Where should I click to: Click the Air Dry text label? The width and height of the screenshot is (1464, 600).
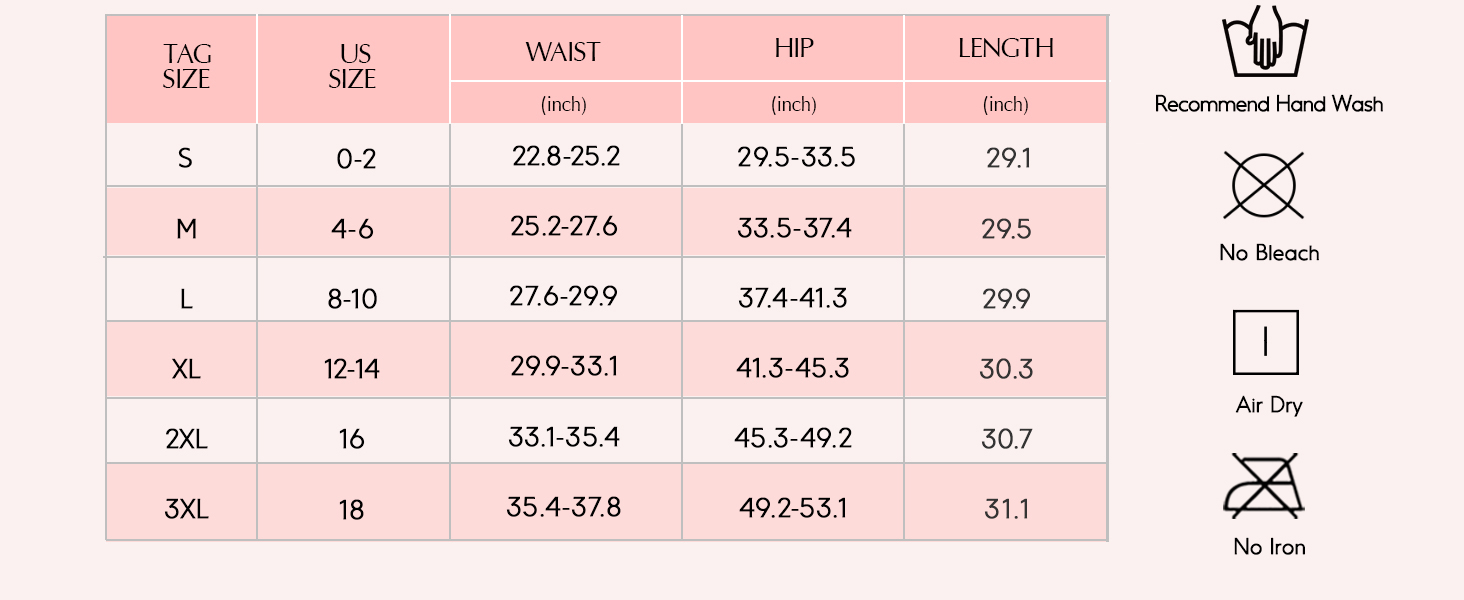coord(1269,405)
